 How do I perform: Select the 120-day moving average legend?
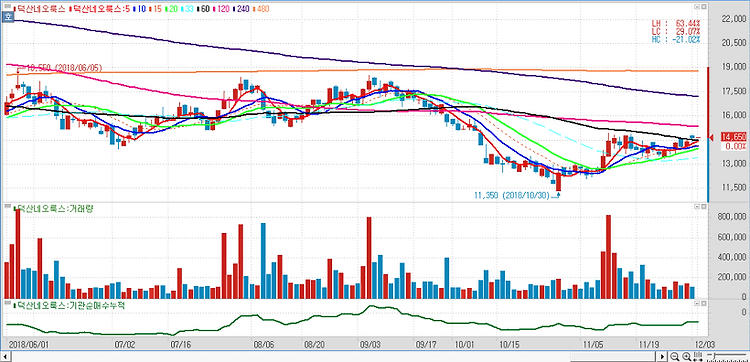[221, 9]
